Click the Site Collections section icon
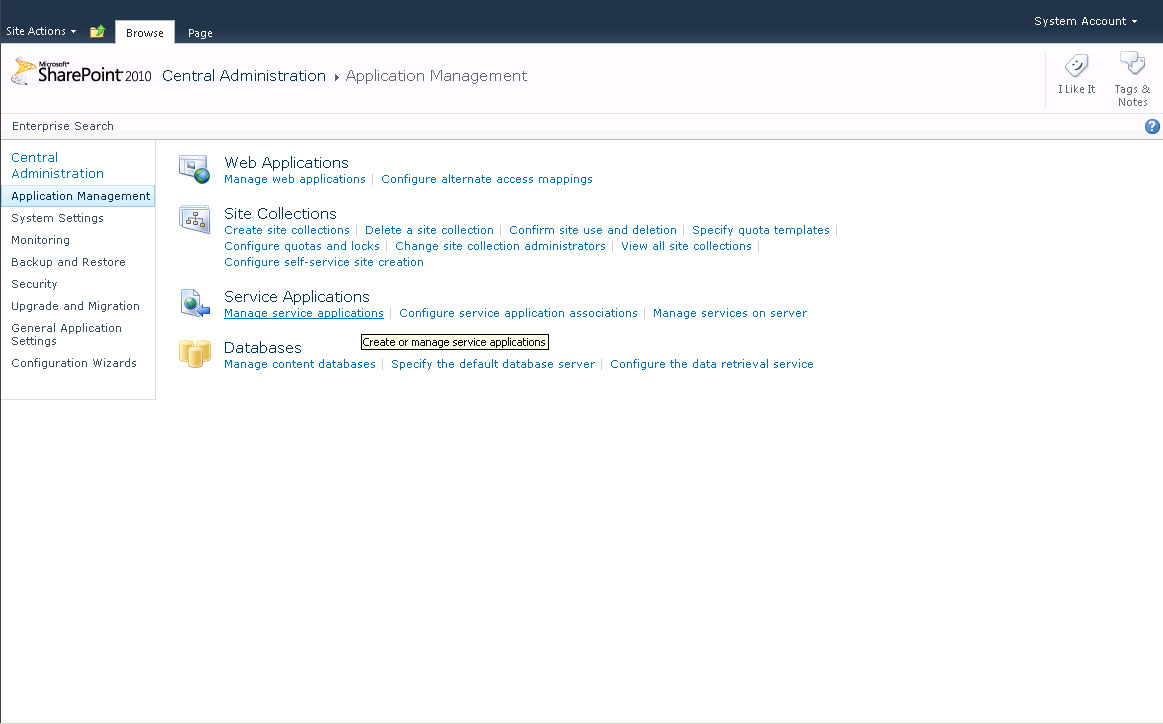The height and width of the screenshot is (724, 1163). 194,220
